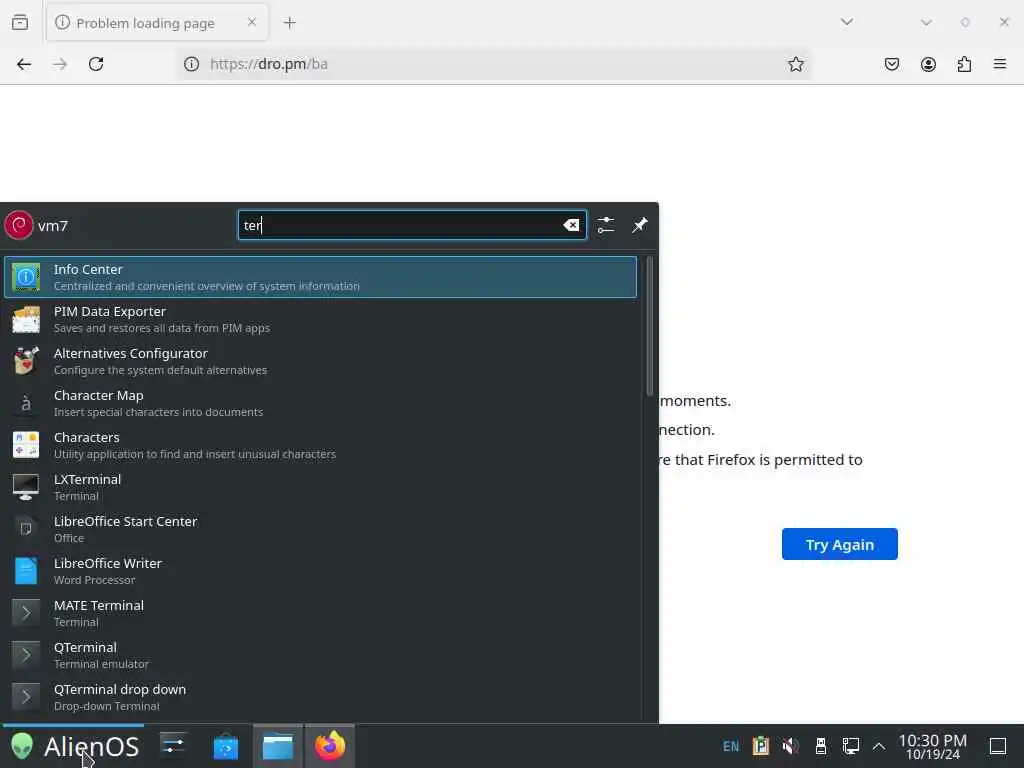This screenshot has width=1024, height=768.
Task: Open the file manager from taskbar
Action: [278, 746]
